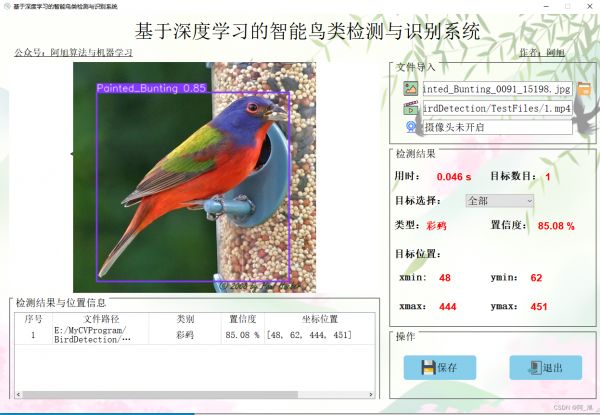Click the 目标数目 count value 1

point(548,177)
